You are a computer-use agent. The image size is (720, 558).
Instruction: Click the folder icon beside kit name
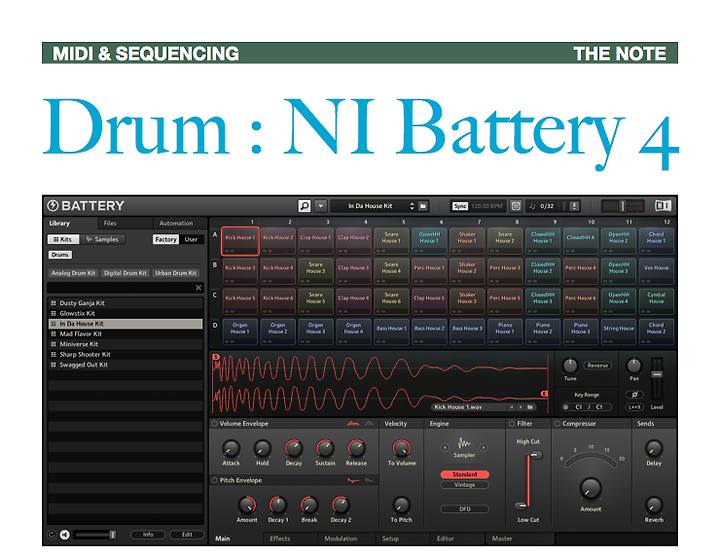[x=423, y=206]
